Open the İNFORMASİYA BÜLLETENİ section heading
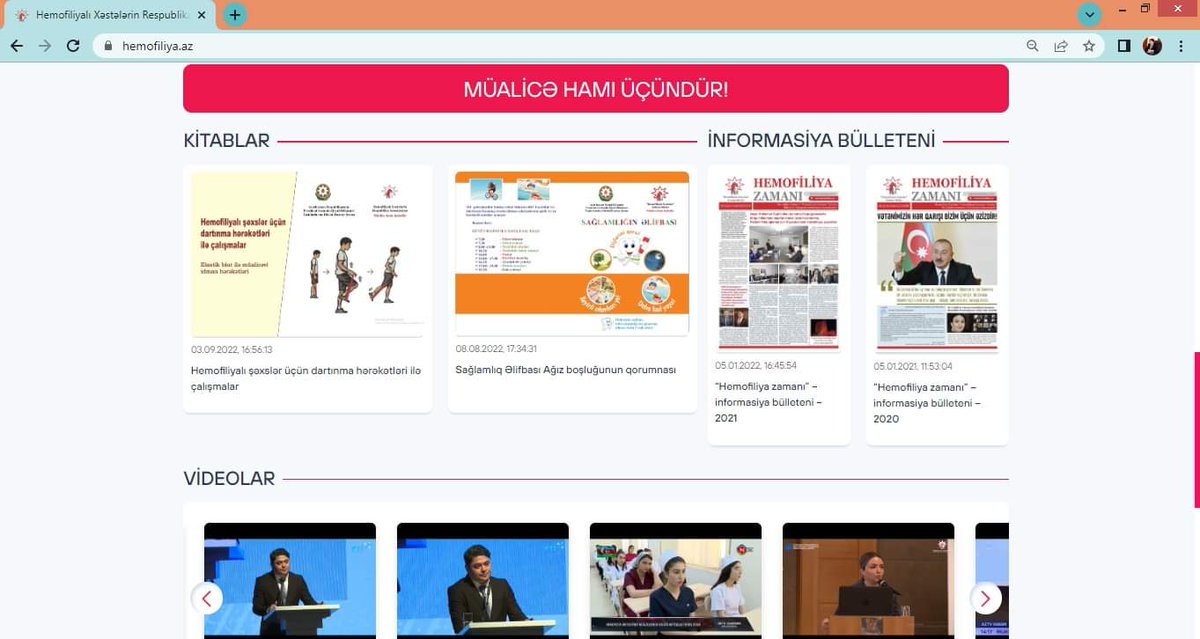 pos(821,141)
